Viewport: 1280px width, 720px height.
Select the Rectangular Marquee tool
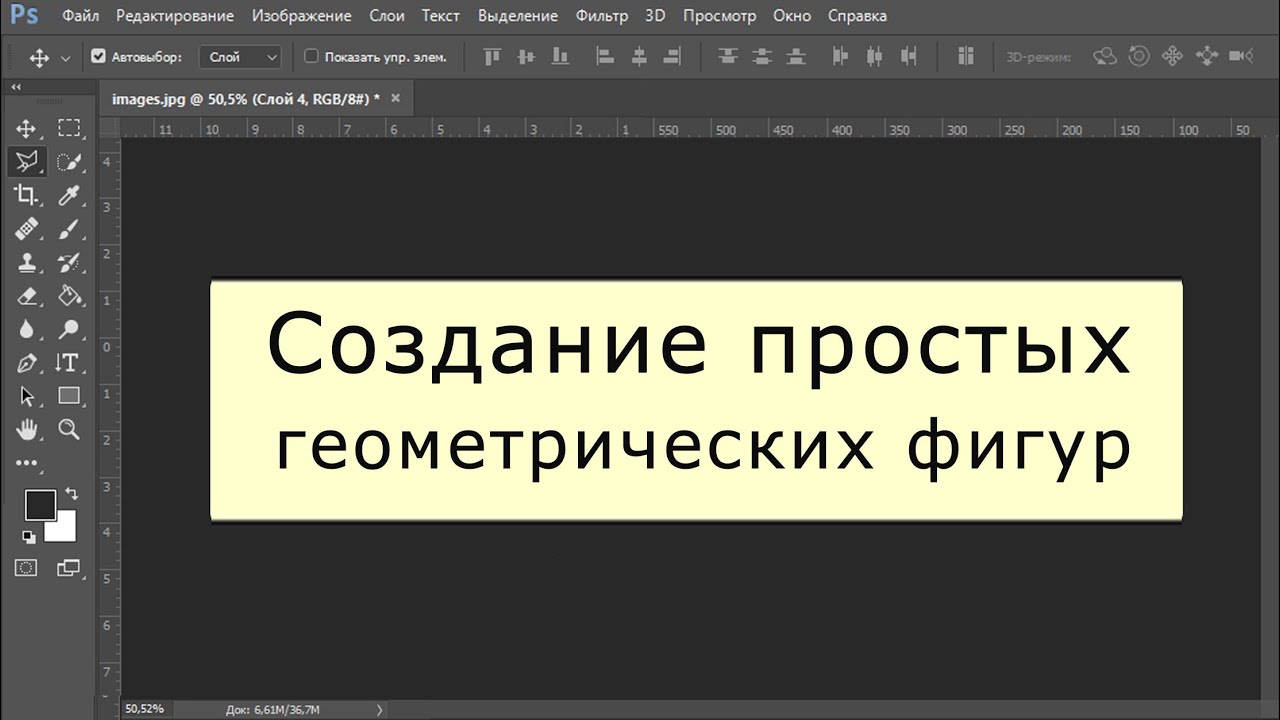pos(69,128)
